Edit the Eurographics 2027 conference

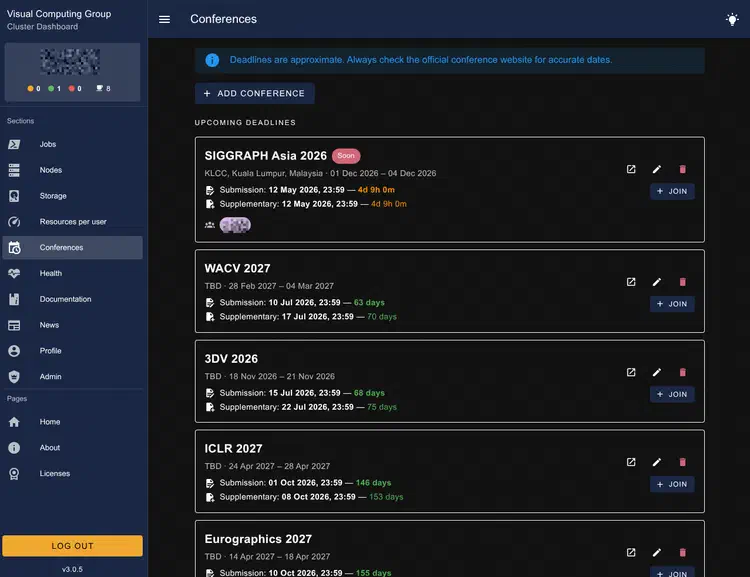657,553
